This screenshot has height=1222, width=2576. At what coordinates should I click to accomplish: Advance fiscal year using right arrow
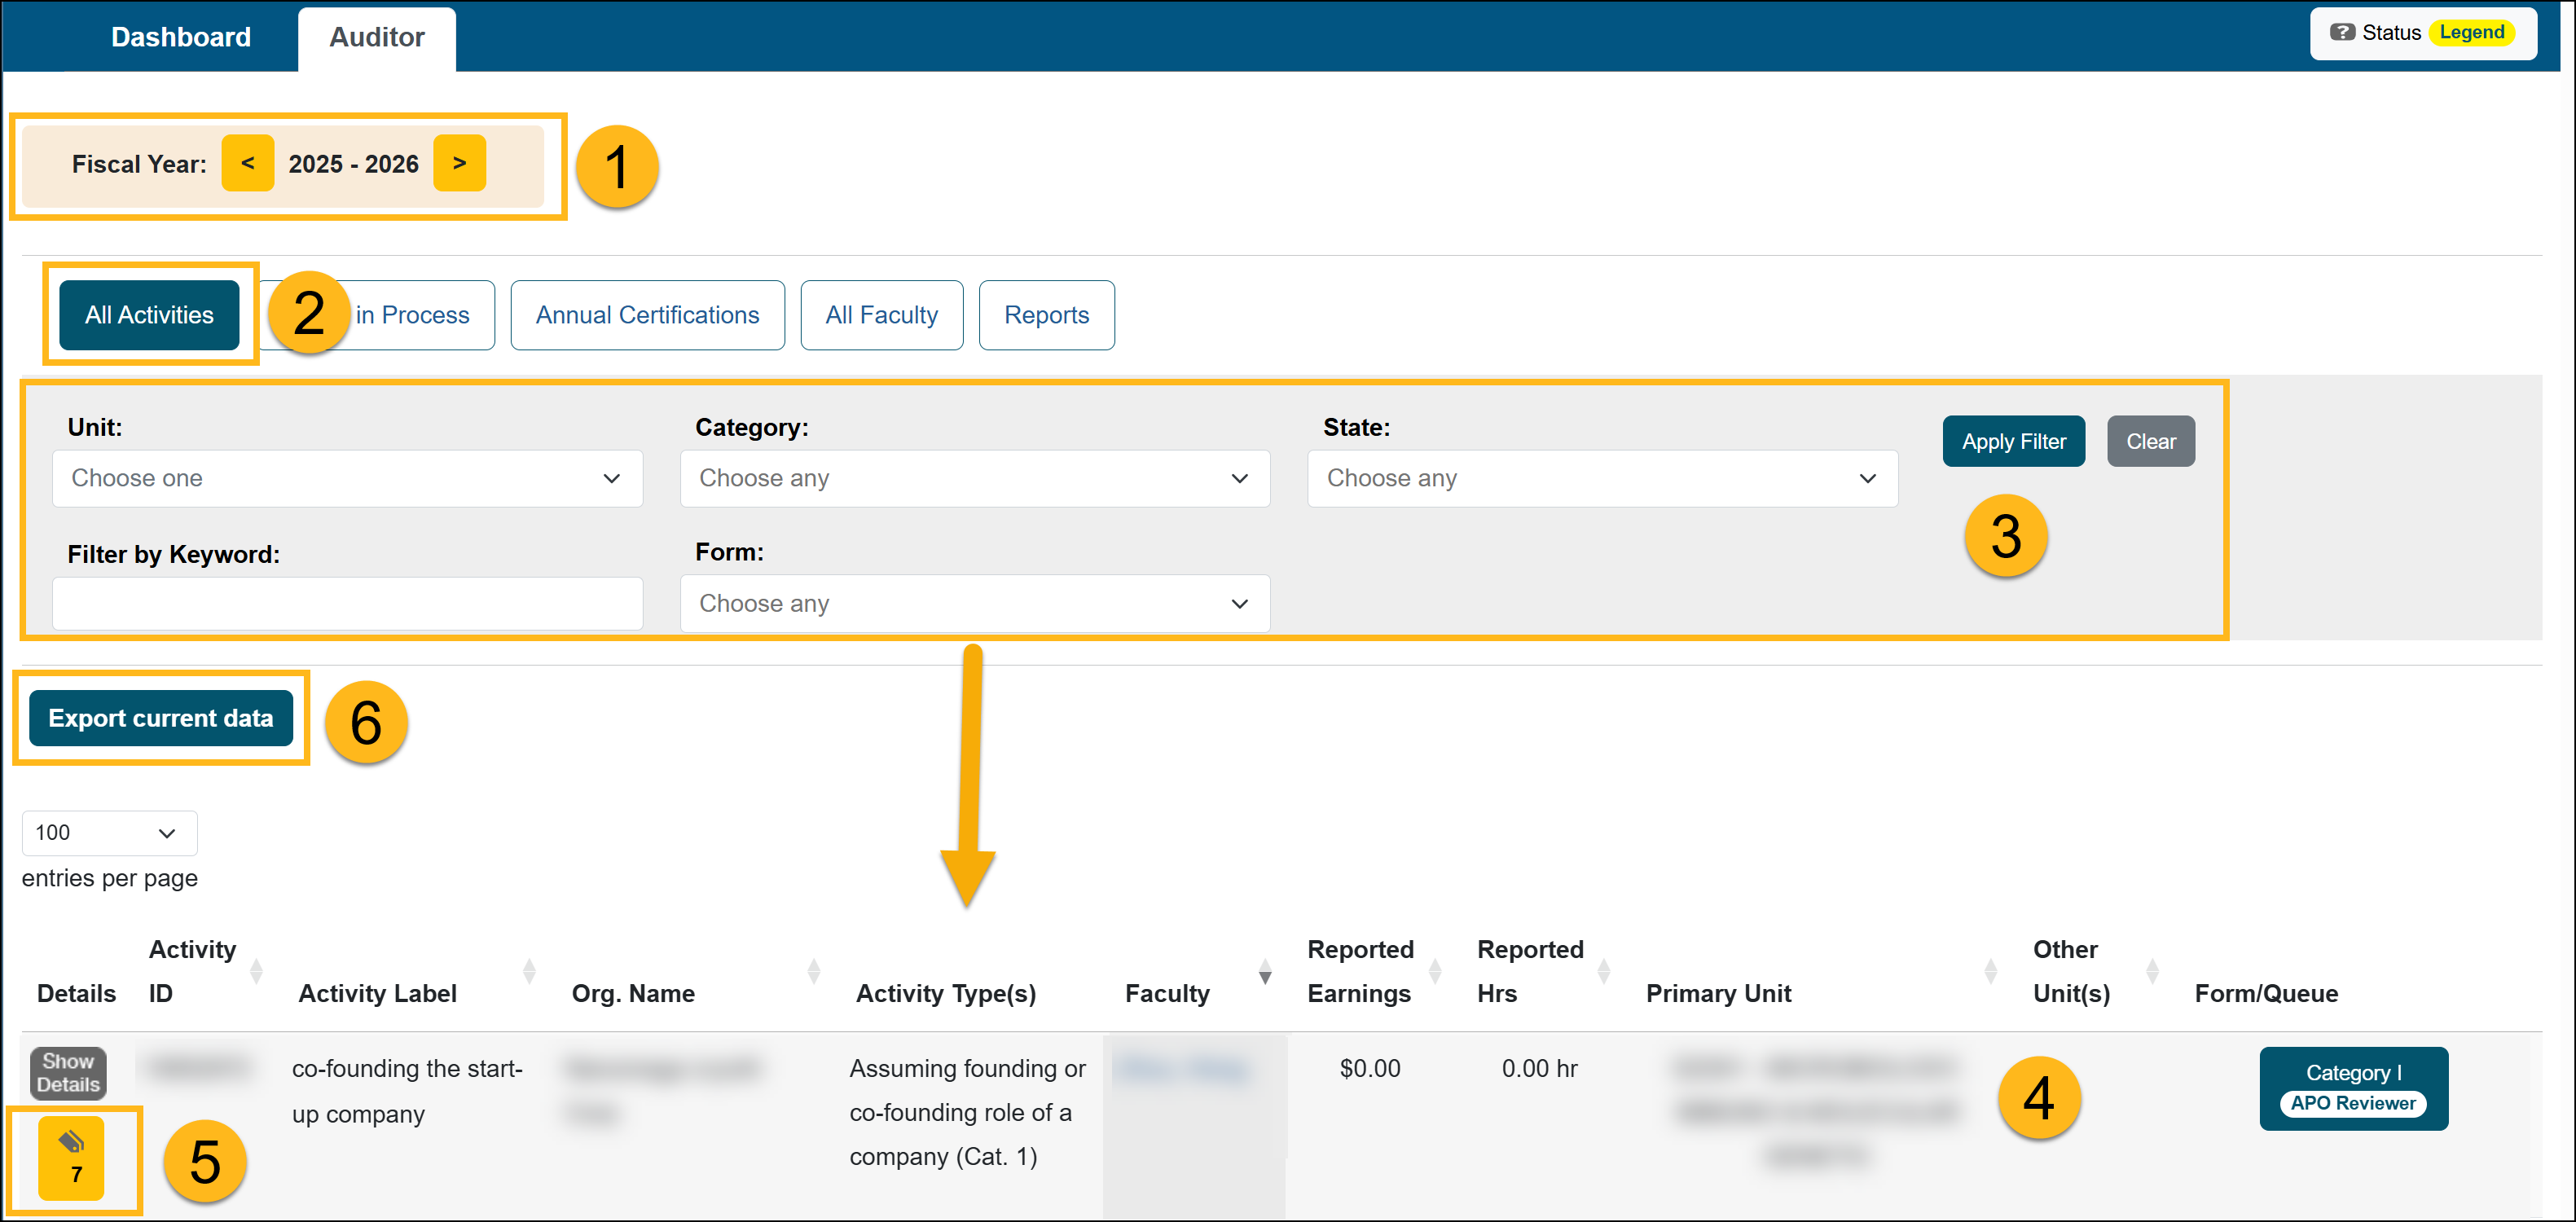coord(459,163)
